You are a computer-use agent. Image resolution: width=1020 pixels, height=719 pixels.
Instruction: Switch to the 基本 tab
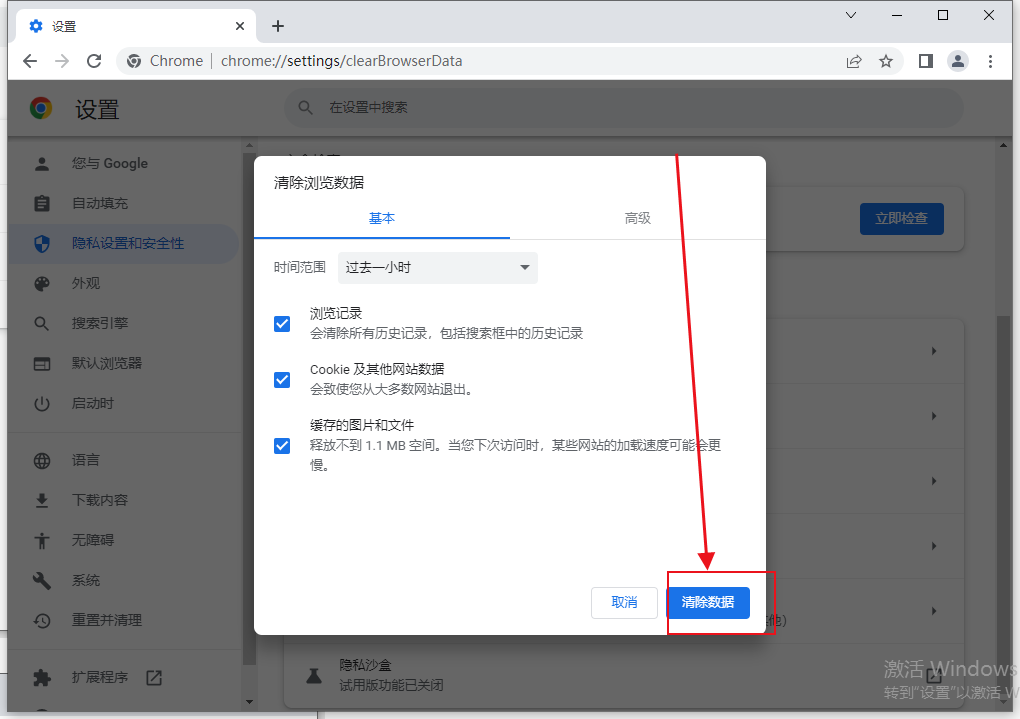pos(382,219)
